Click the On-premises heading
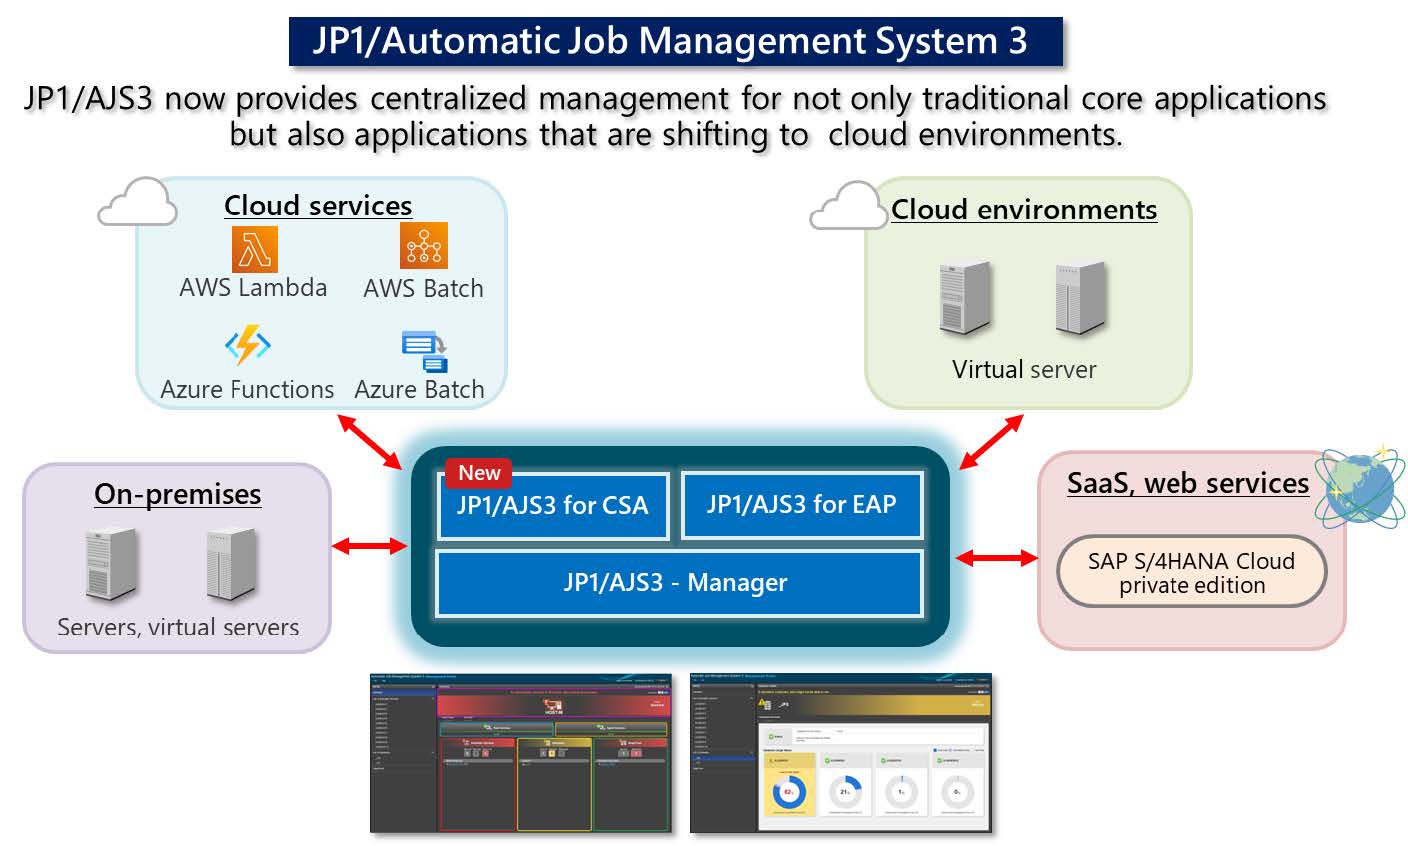1408x846 pixels. point(178,494)
